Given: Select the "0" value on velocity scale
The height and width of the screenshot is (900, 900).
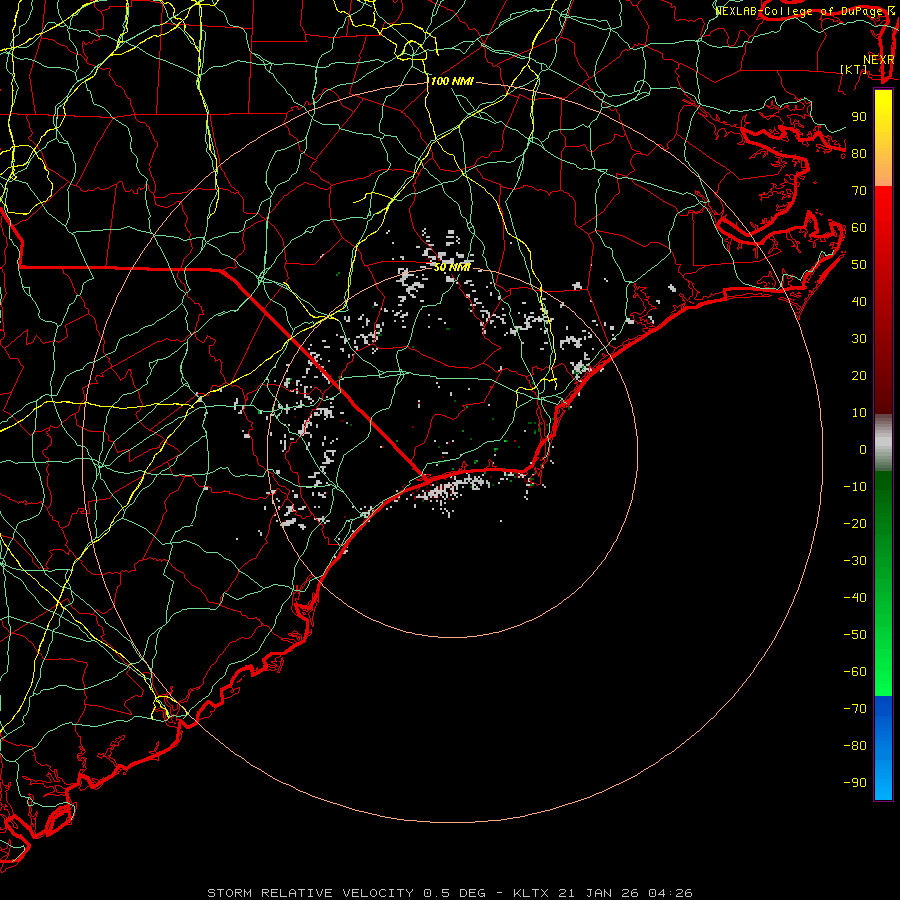Looking at the screenshot, I should tap(863, 450).
